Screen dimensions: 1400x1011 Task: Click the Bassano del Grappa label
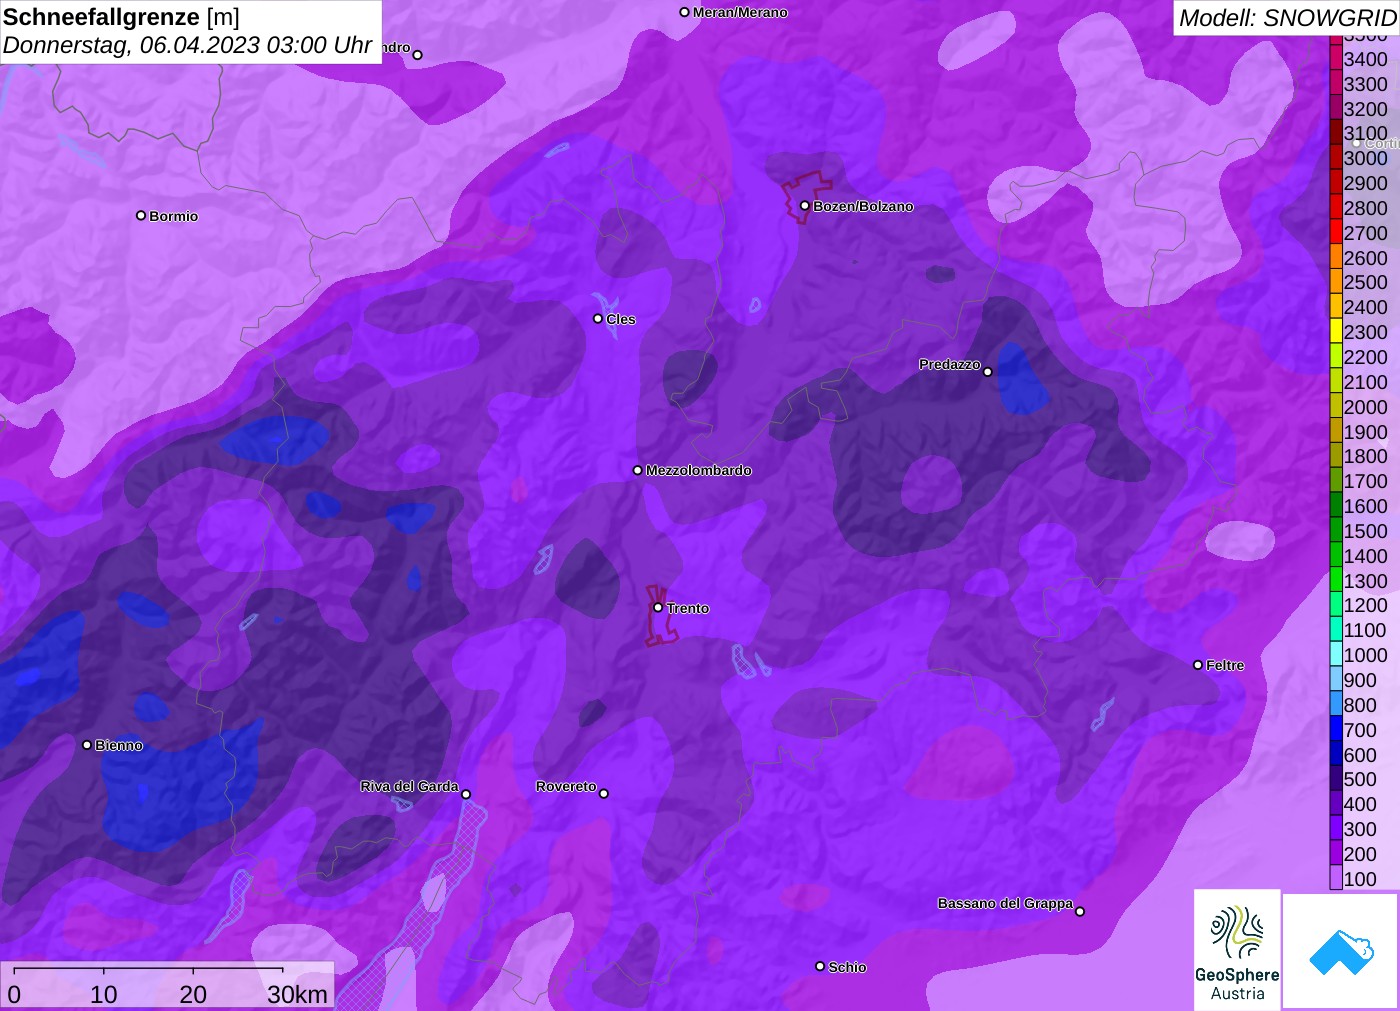[x=1005, y=903]
